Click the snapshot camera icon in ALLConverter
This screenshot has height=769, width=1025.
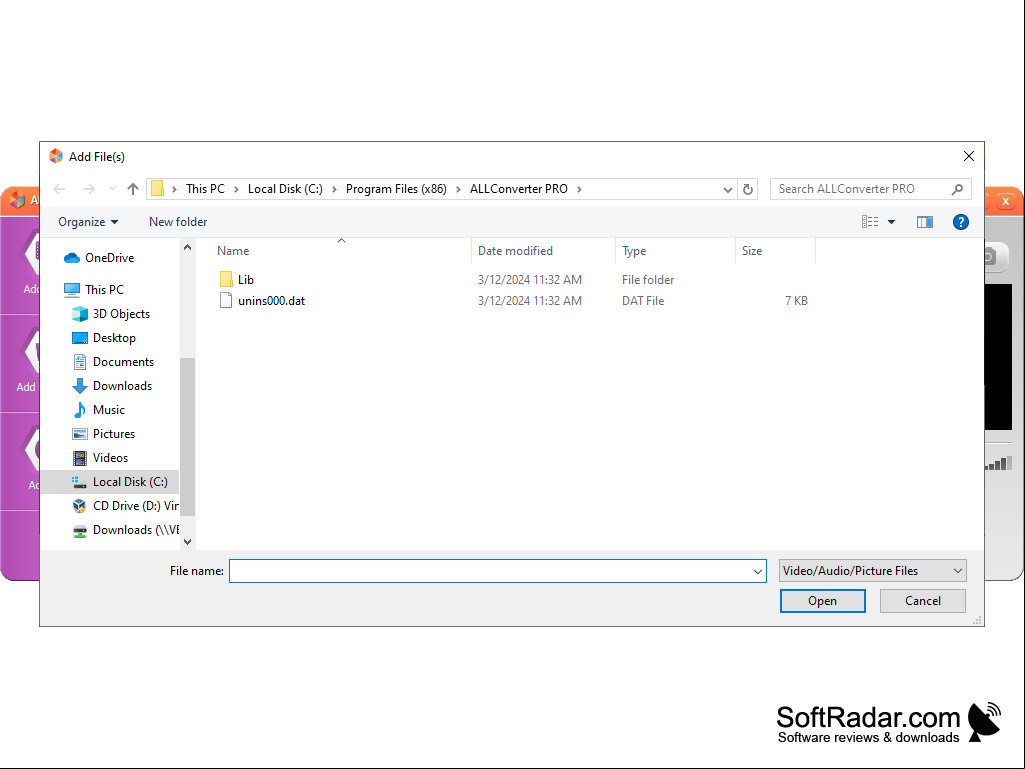click(990, 256)
